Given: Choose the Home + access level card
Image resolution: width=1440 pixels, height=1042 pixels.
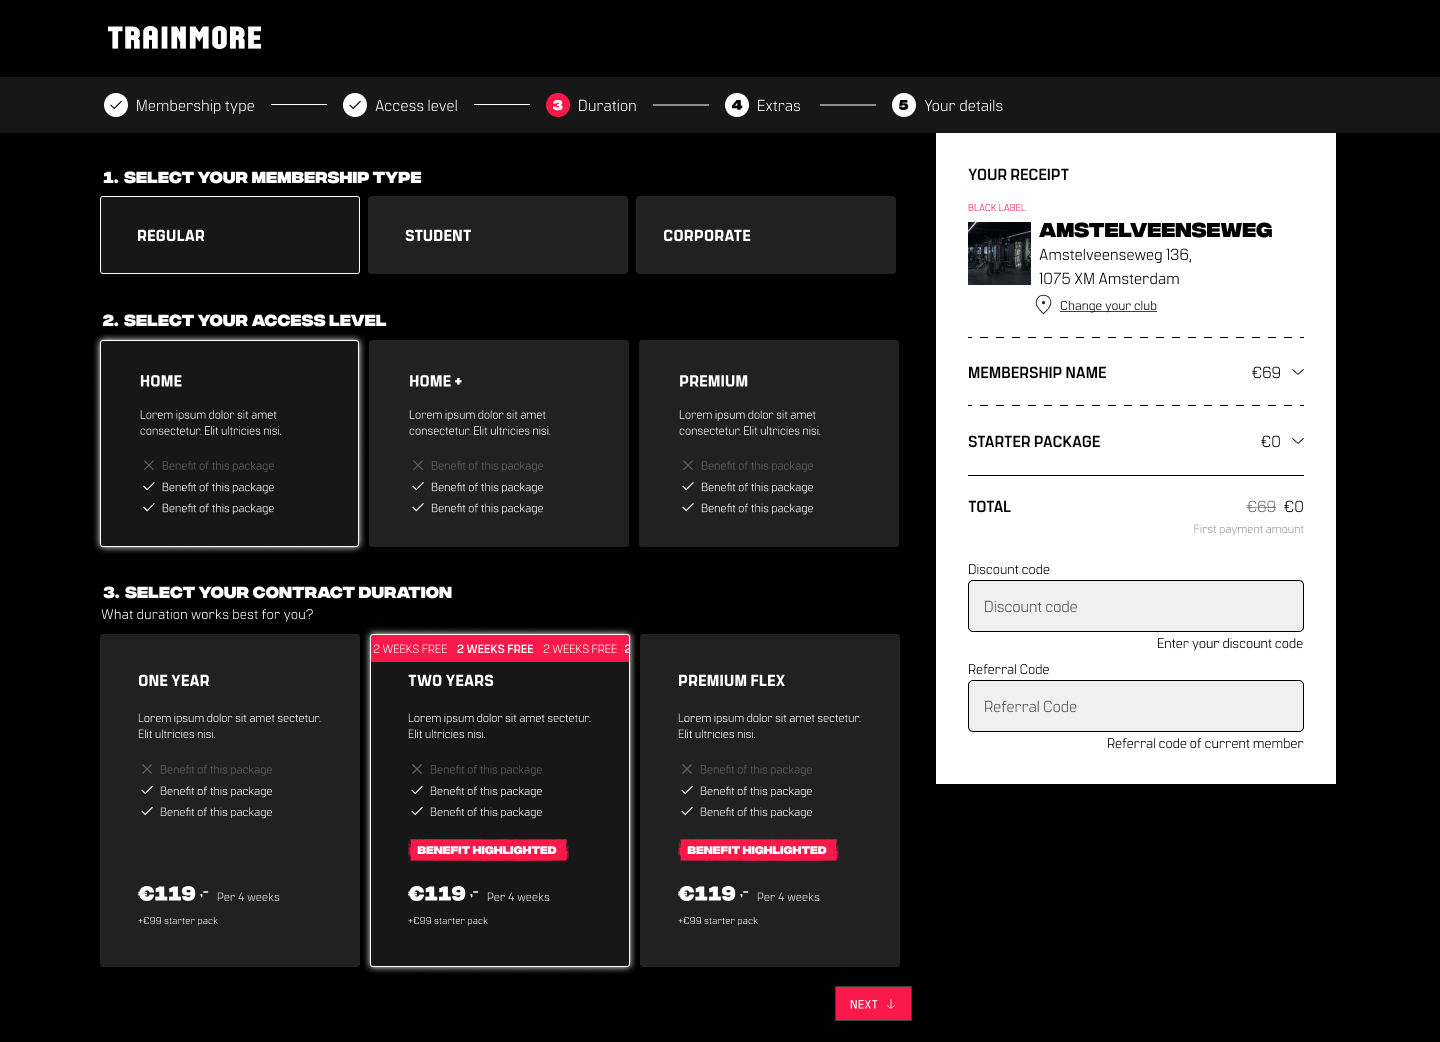Looking at the screenshot, I should [x=499, y=444].
